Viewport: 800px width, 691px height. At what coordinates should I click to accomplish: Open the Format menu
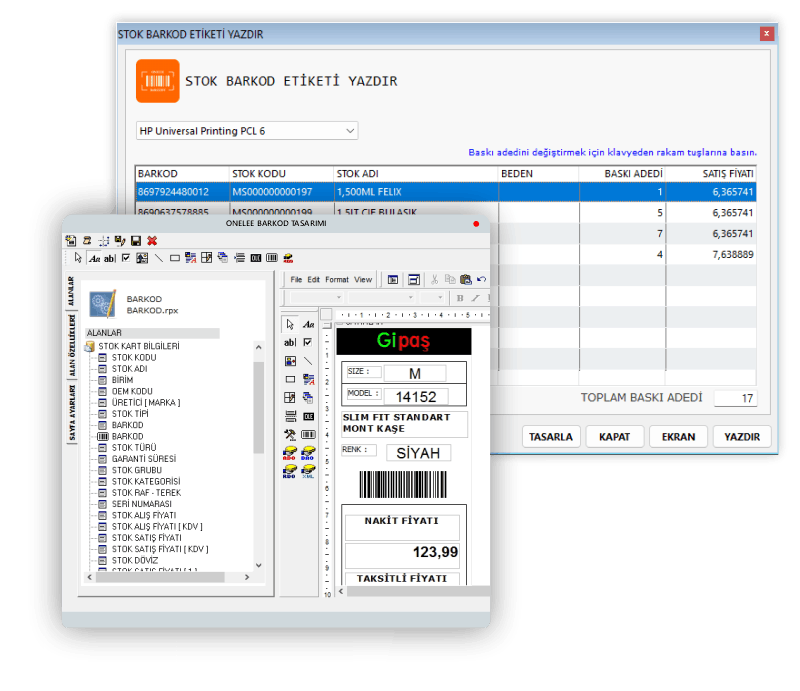[x=337, y=280]
